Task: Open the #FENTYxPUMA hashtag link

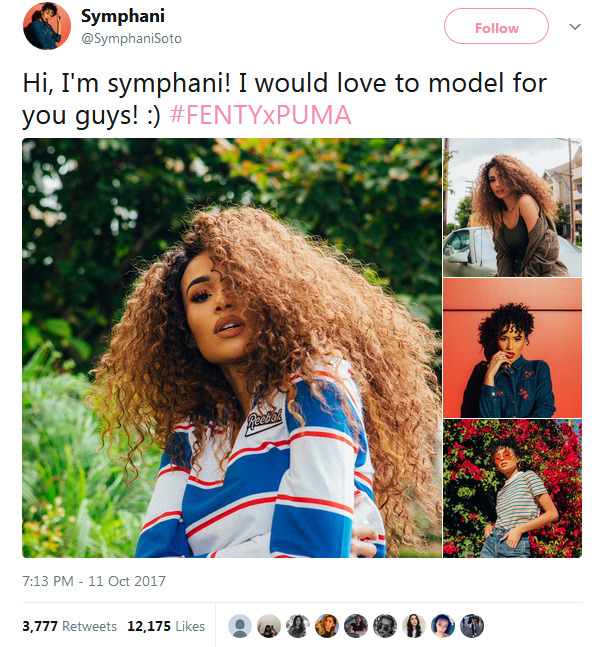Action: click(260, 115)
